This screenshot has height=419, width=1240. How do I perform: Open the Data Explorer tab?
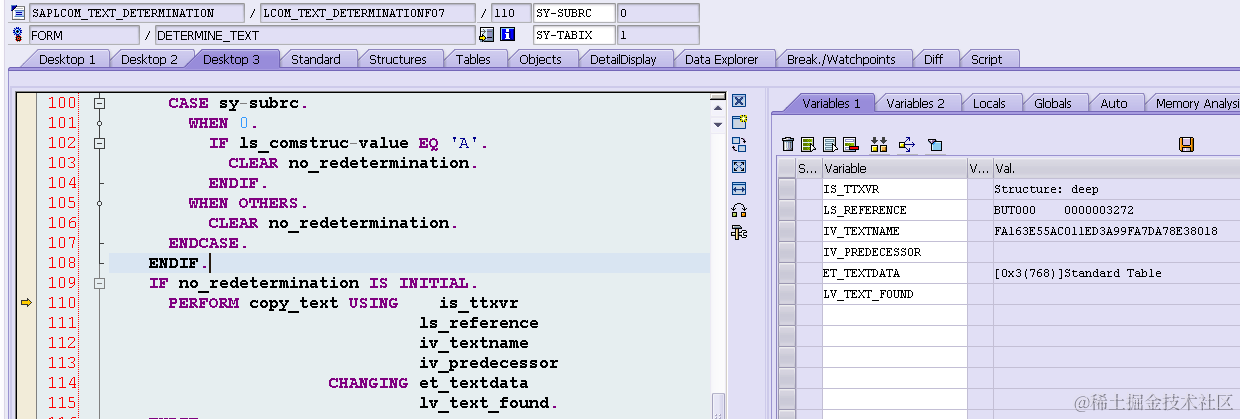(x=722, y=59)
